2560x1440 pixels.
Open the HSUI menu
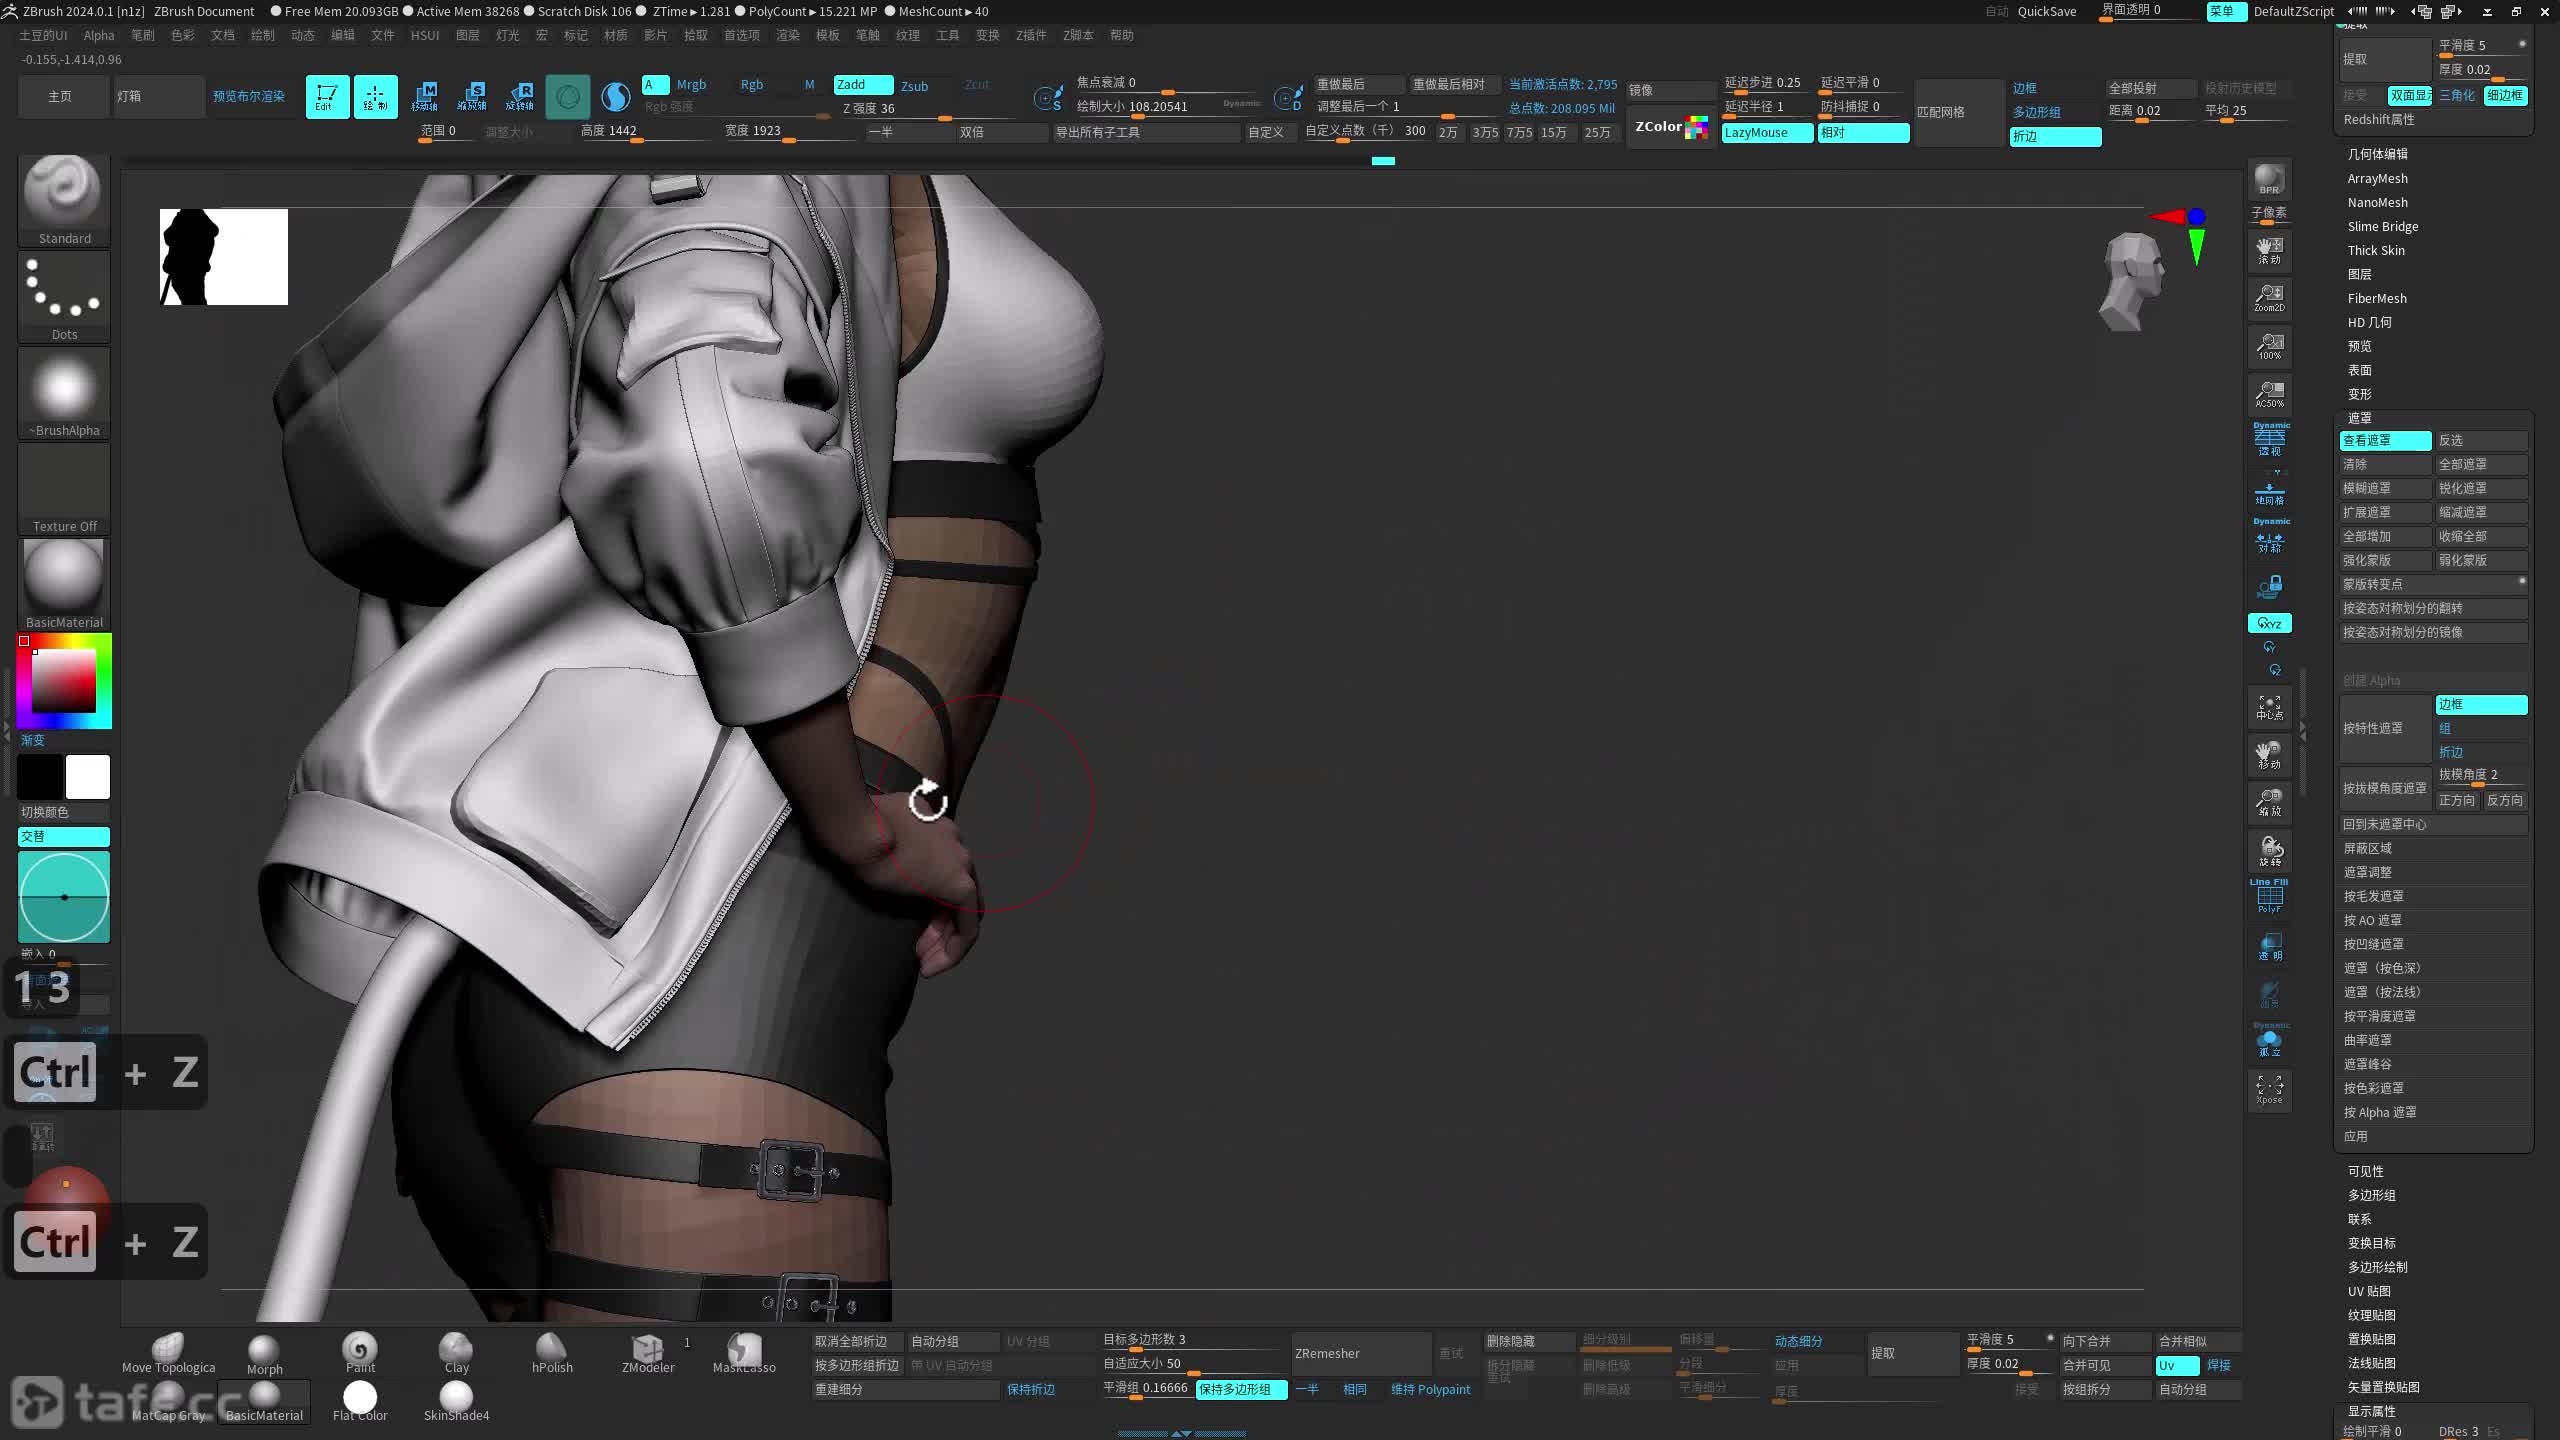[x=425, y=35]
